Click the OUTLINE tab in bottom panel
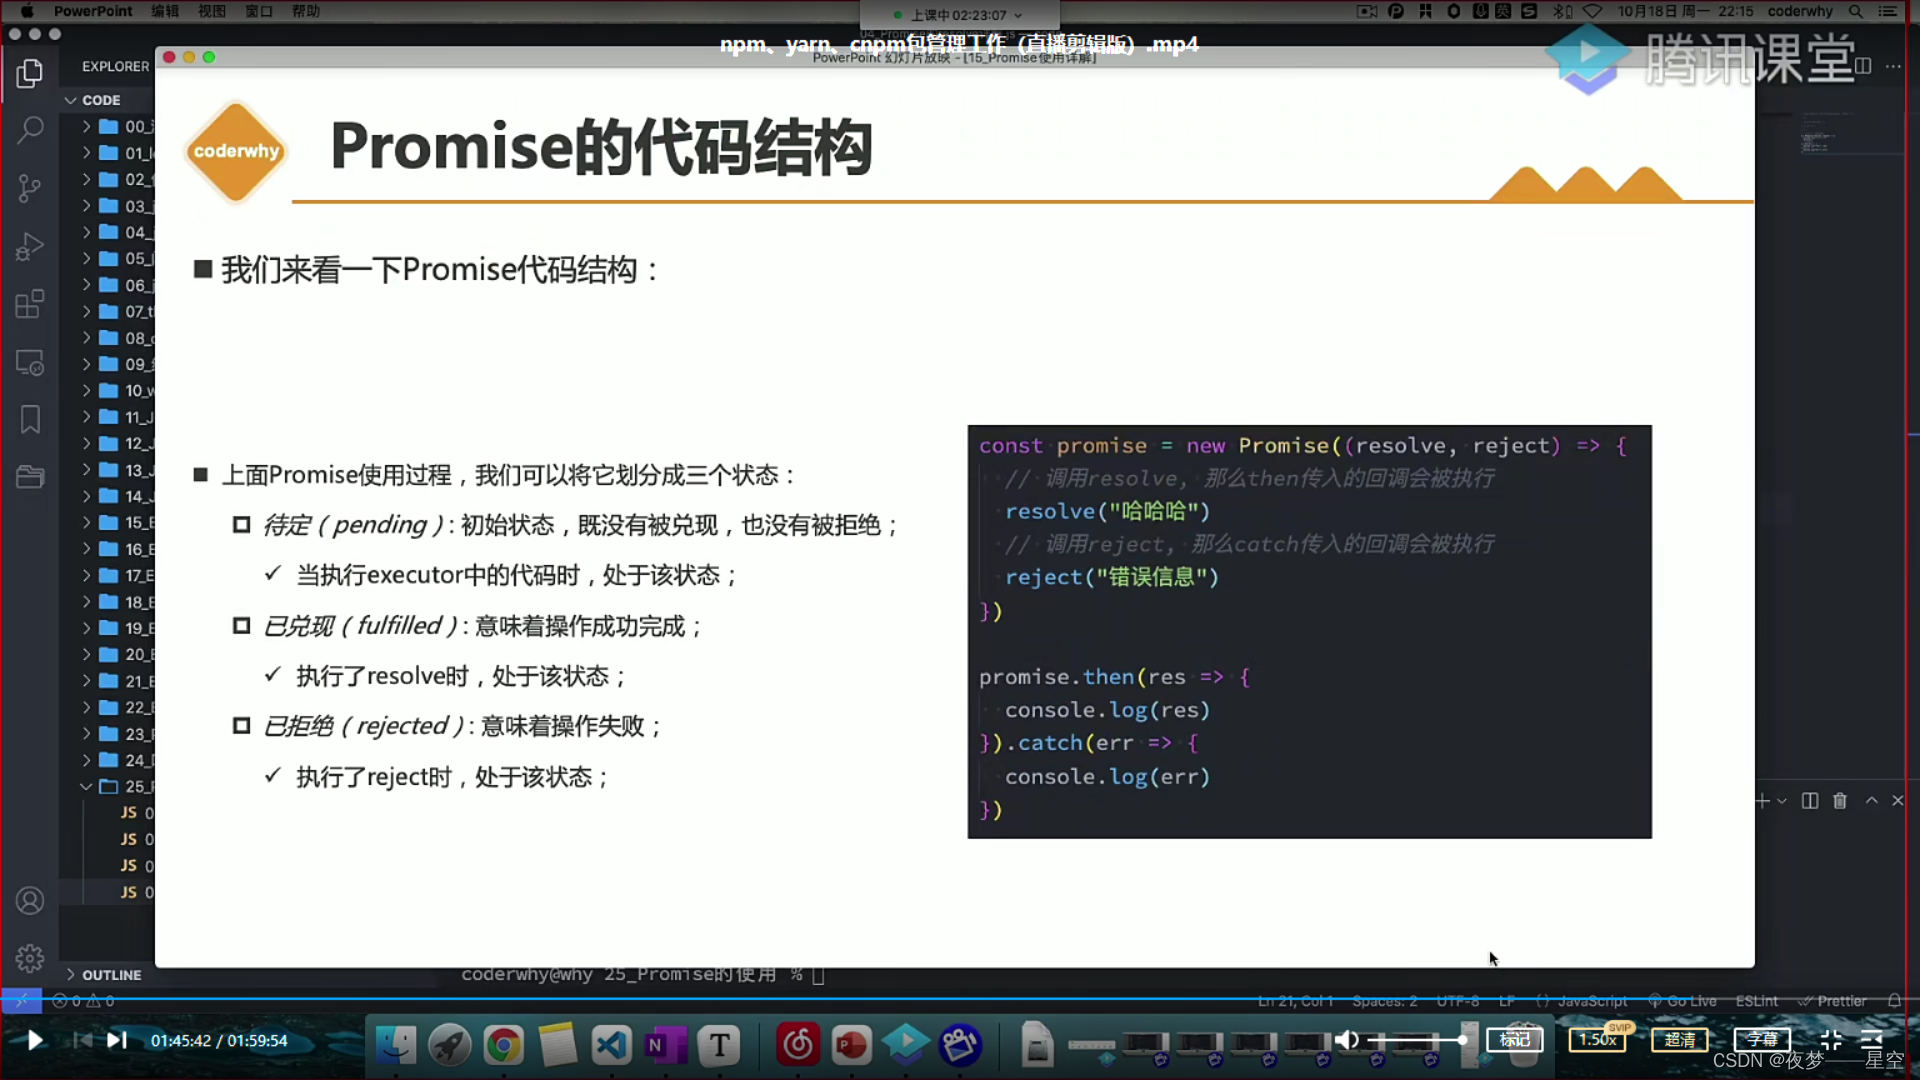Screen dimensions: 1920x1080 112,975
